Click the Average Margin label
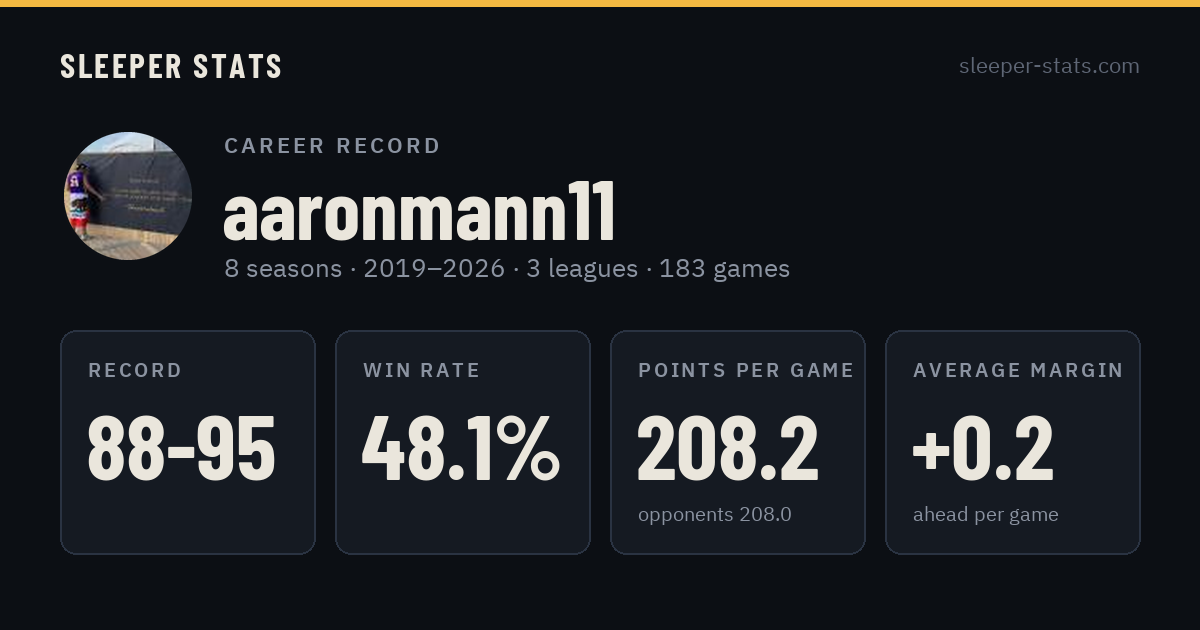The image size is (1200, 630). tap(1018, 370)
